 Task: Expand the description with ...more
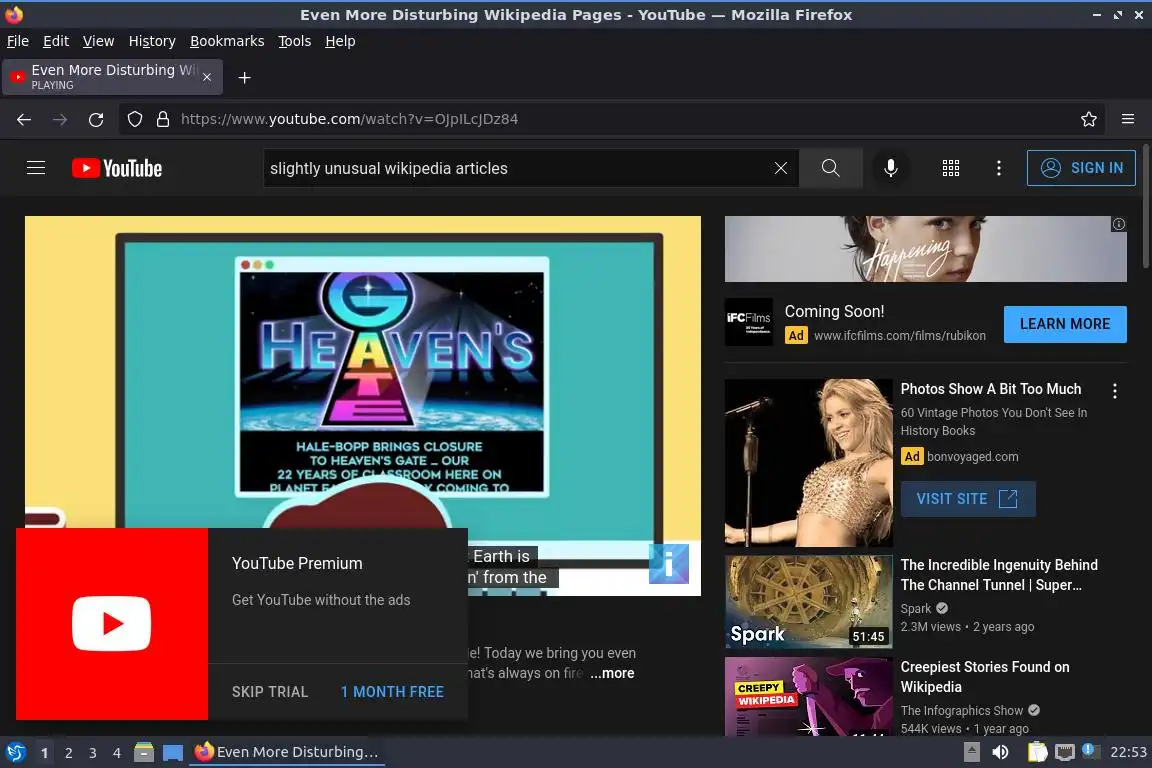click(x=612, y=673)
